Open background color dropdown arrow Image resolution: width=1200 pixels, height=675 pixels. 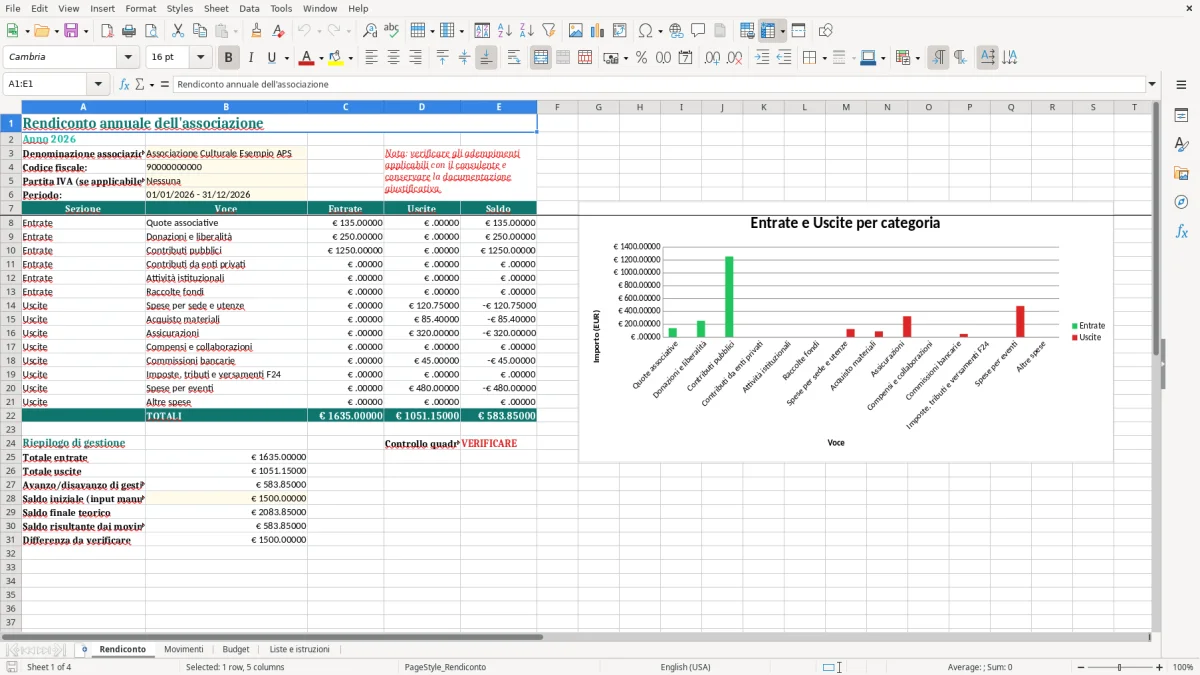349,58
